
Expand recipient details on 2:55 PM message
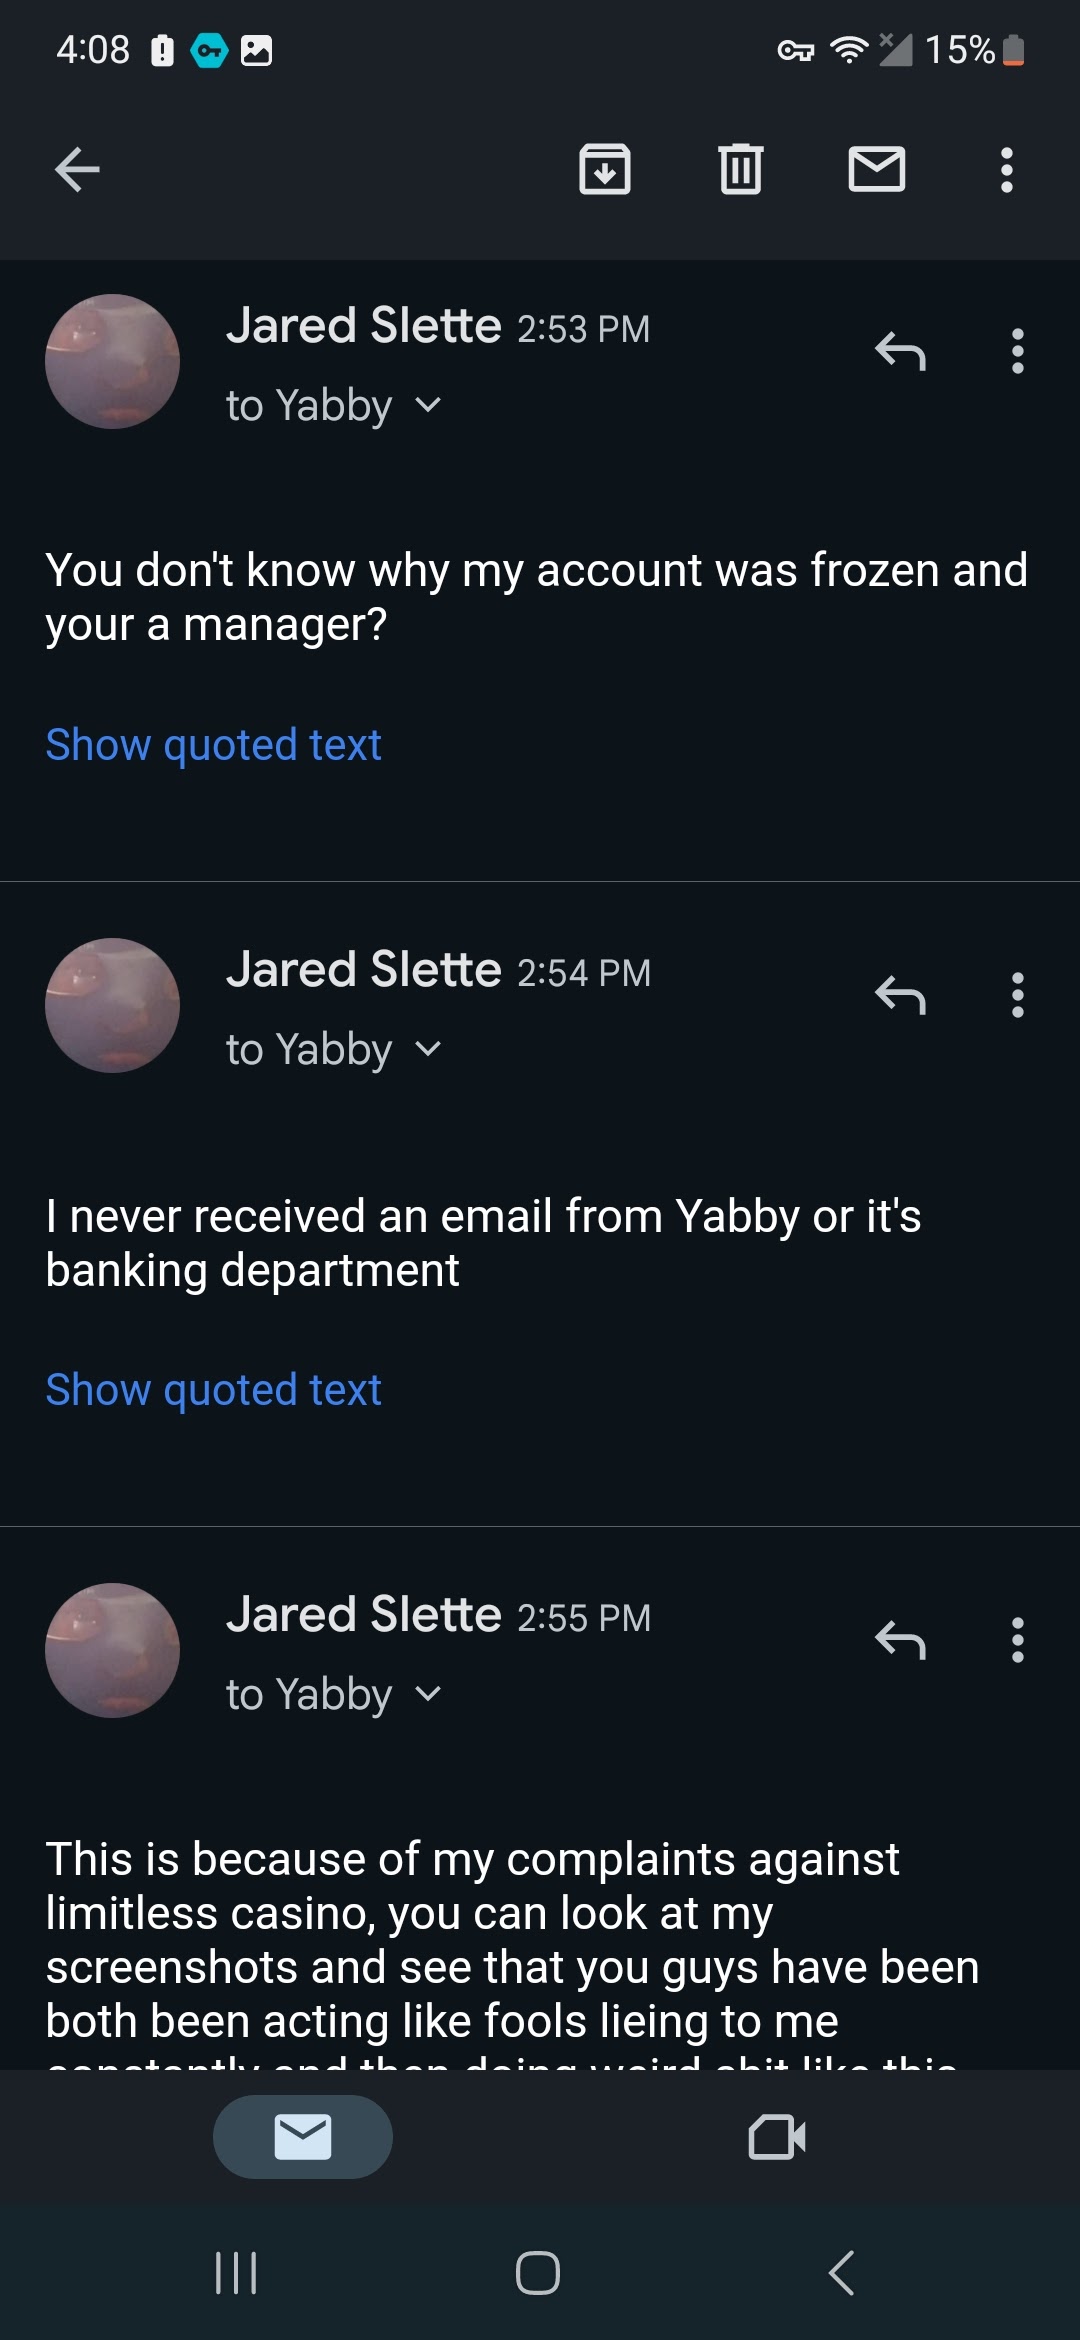click(x=428, y=1694)
